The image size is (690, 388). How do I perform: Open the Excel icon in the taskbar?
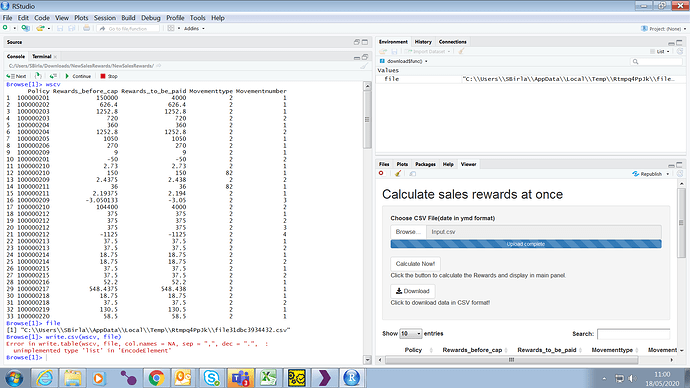pyautogui.click(x=268, y=378)
